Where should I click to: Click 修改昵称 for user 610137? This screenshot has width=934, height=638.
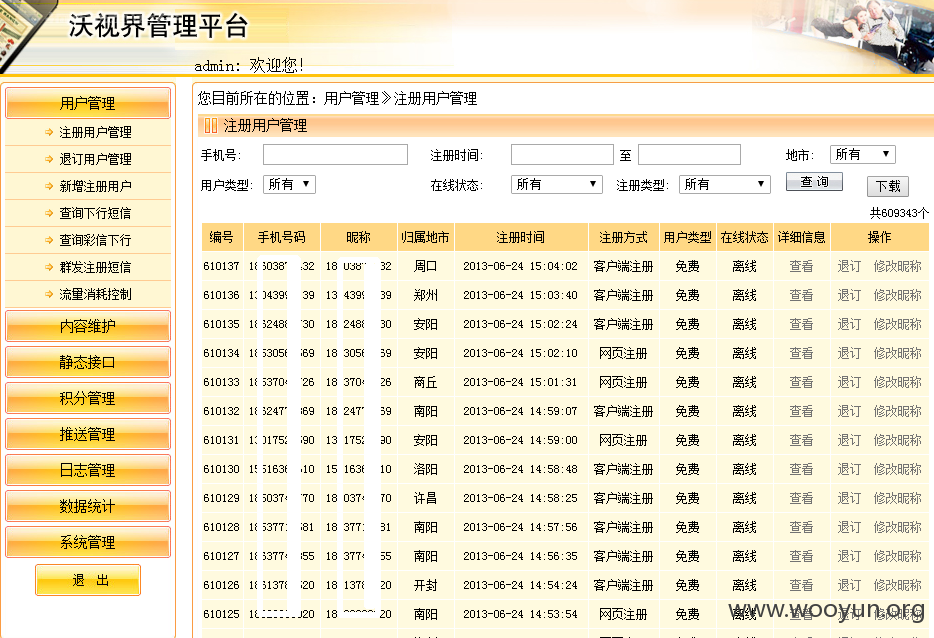pos(897,266)
